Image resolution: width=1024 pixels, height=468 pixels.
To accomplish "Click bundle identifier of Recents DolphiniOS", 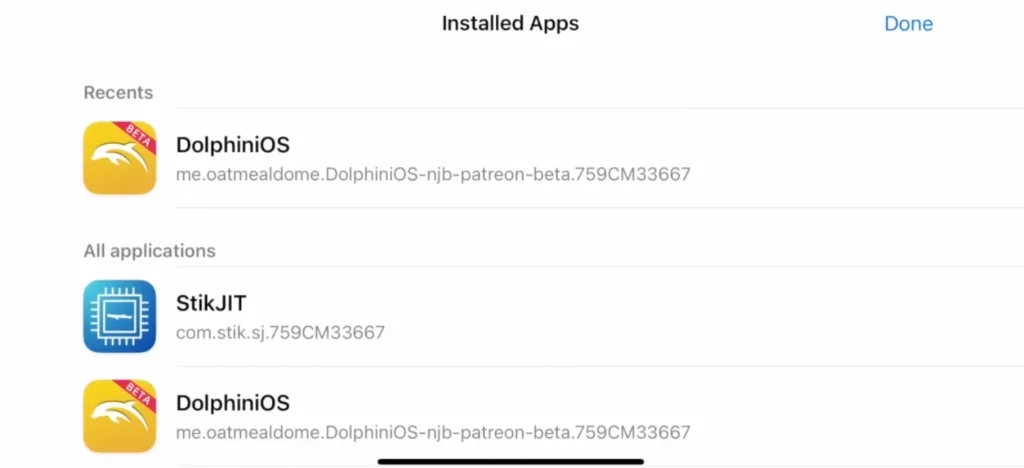I will pyautogui.click(x=432, y=174).
